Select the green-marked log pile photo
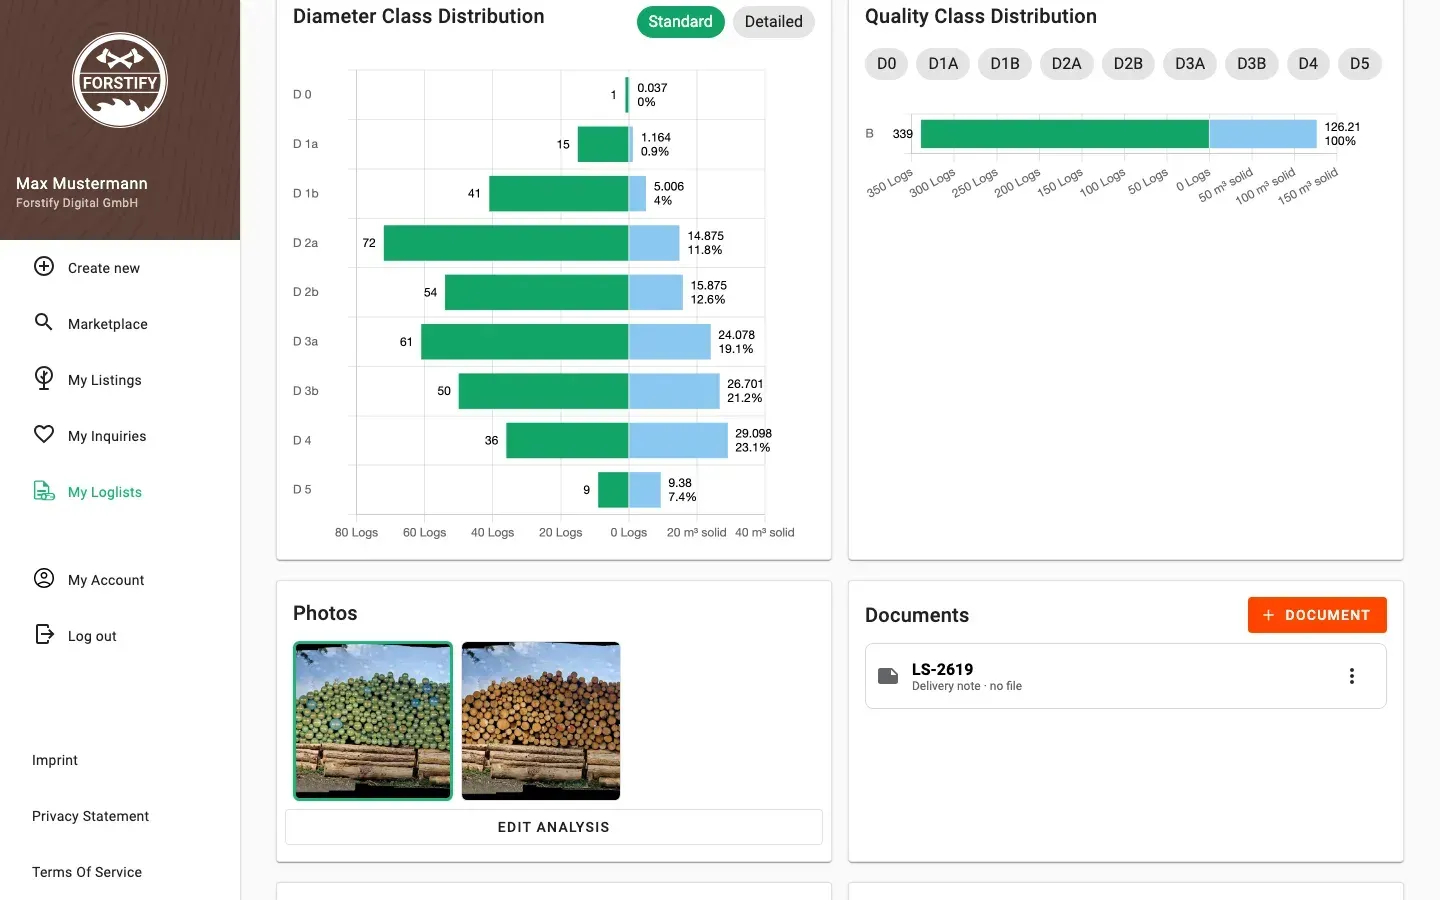Viewport: 1440px width, 900px height. (x=373, y=721)
